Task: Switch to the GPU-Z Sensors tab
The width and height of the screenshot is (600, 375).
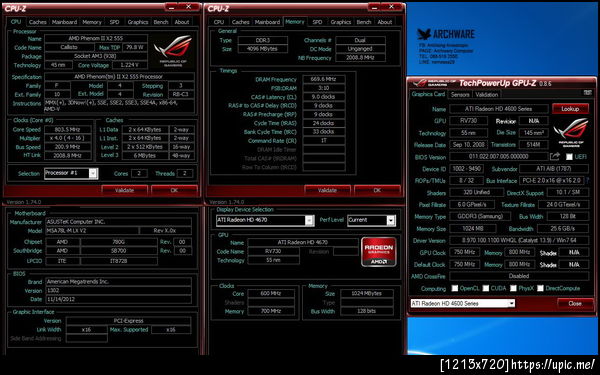Action: point(460,95)
